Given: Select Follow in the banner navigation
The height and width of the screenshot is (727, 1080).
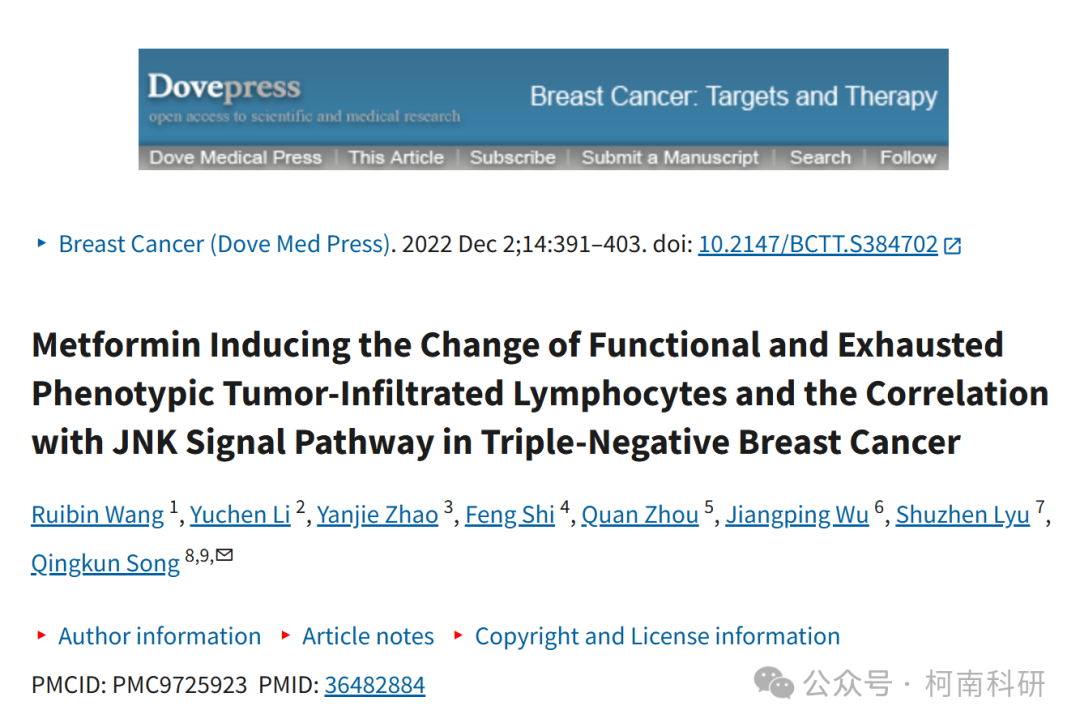Looking at the screenshot, I should pos(908,158).
